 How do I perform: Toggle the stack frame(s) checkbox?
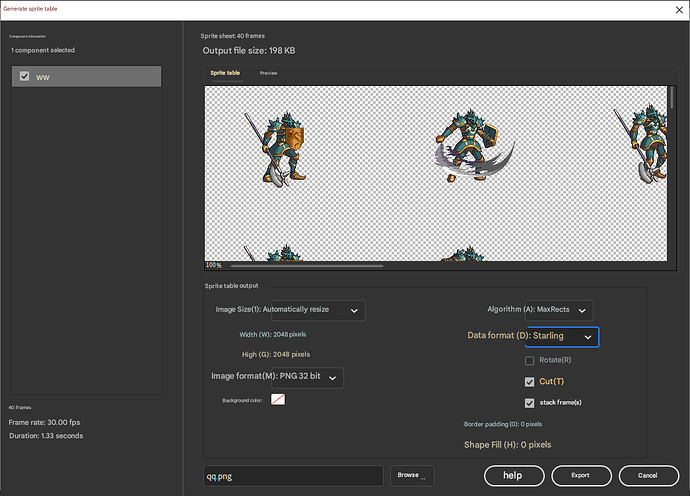(530, 403)
